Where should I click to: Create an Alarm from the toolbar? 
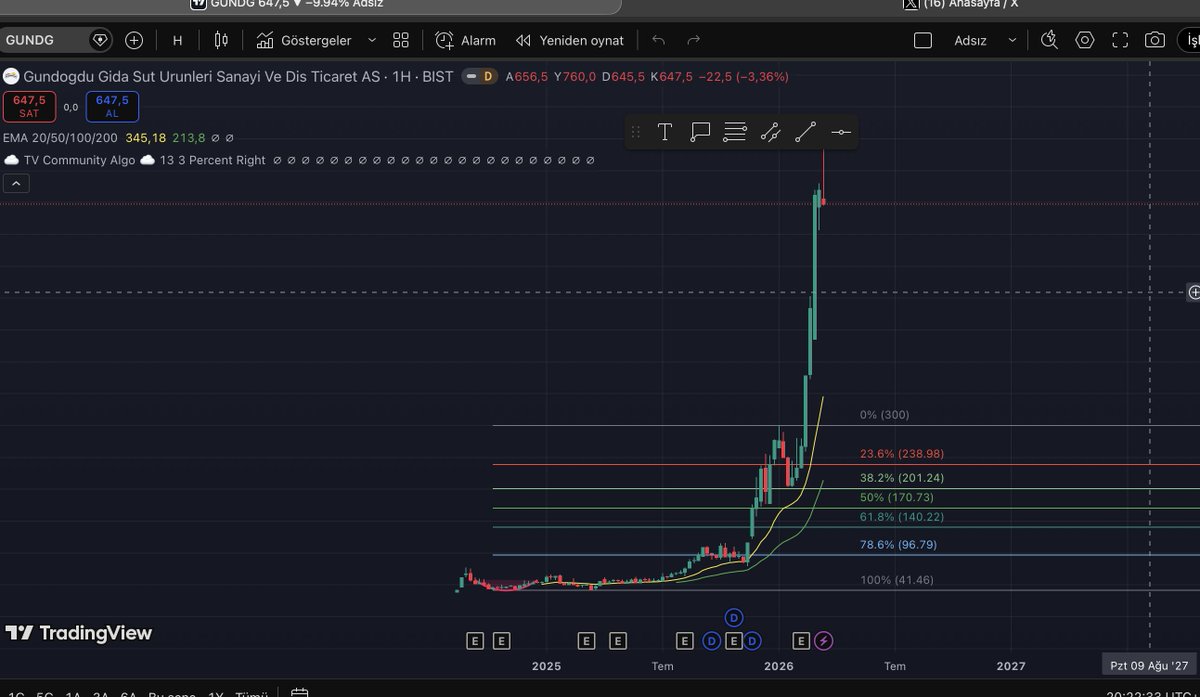coord(466,41)
